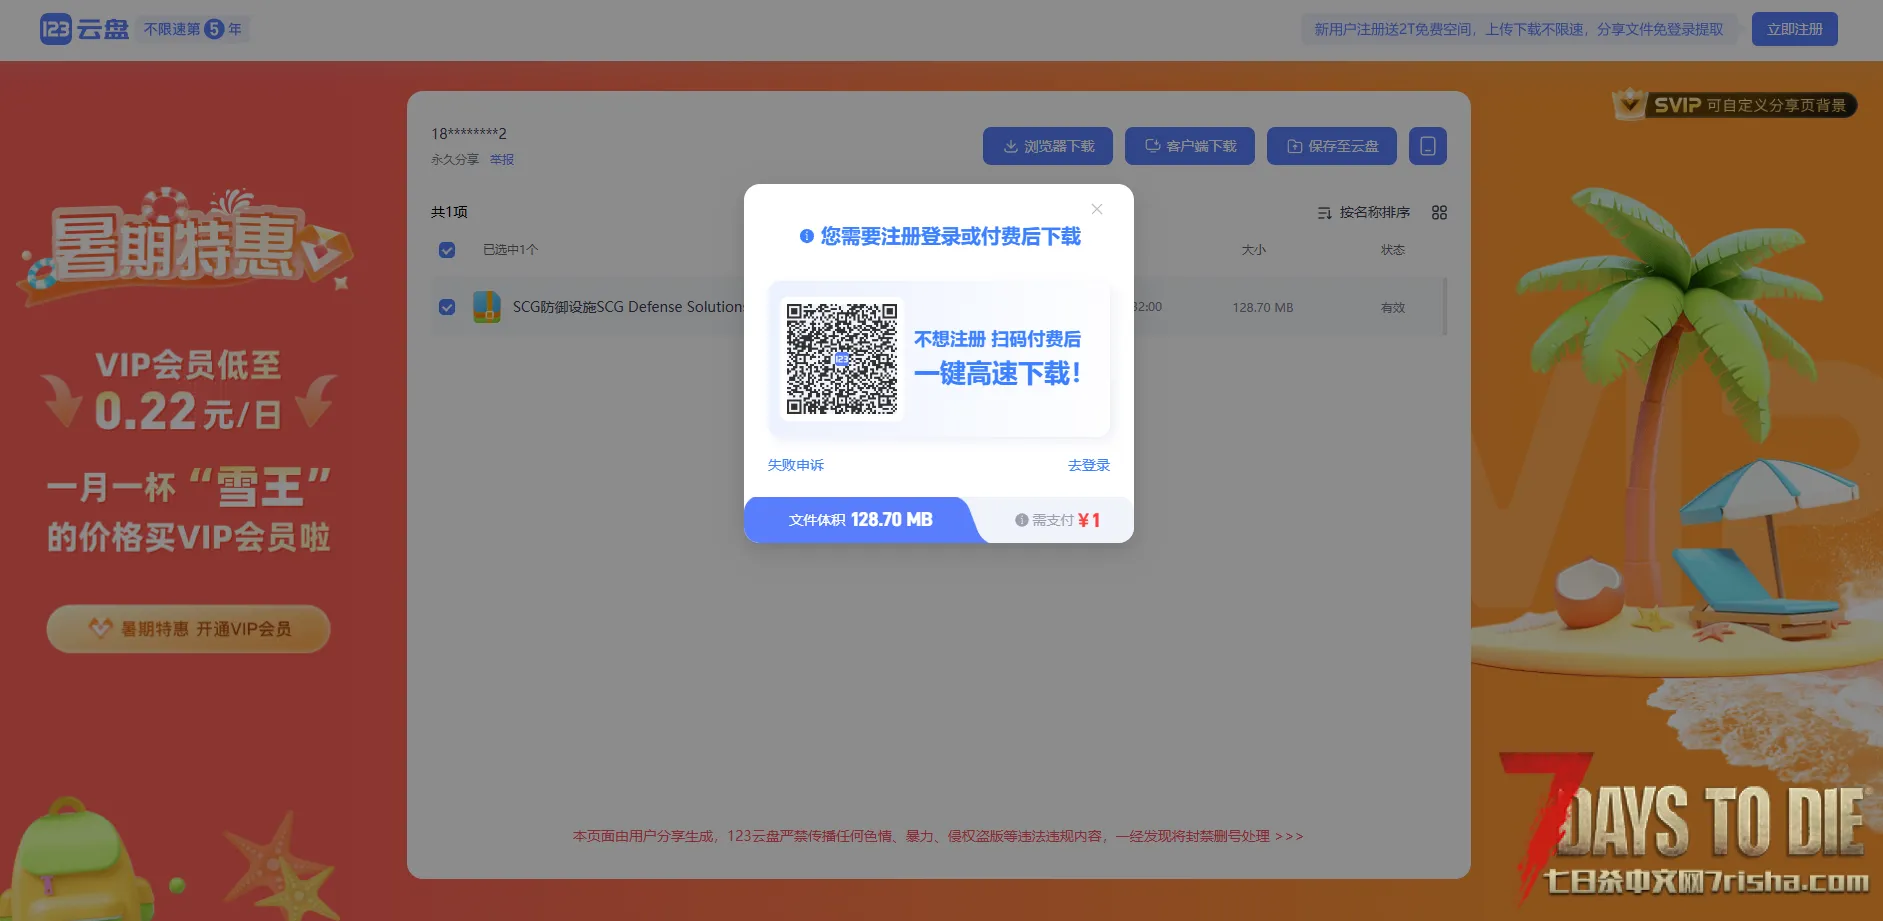Close the payment dialog with X

pyautogui.click(x=1097, y=209)
